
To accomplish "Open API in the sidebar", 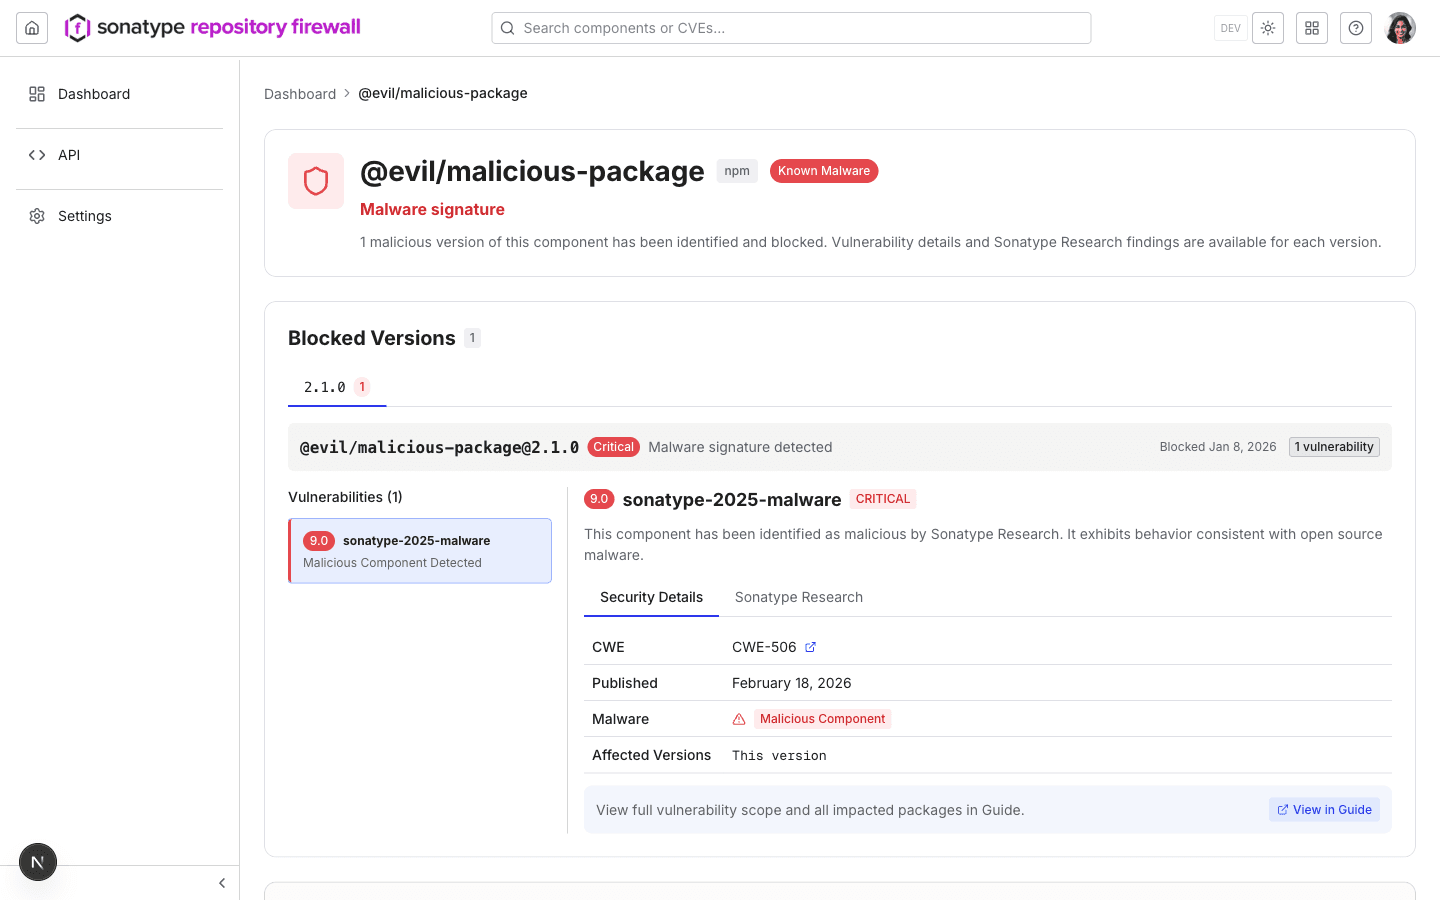I will 69,155.
